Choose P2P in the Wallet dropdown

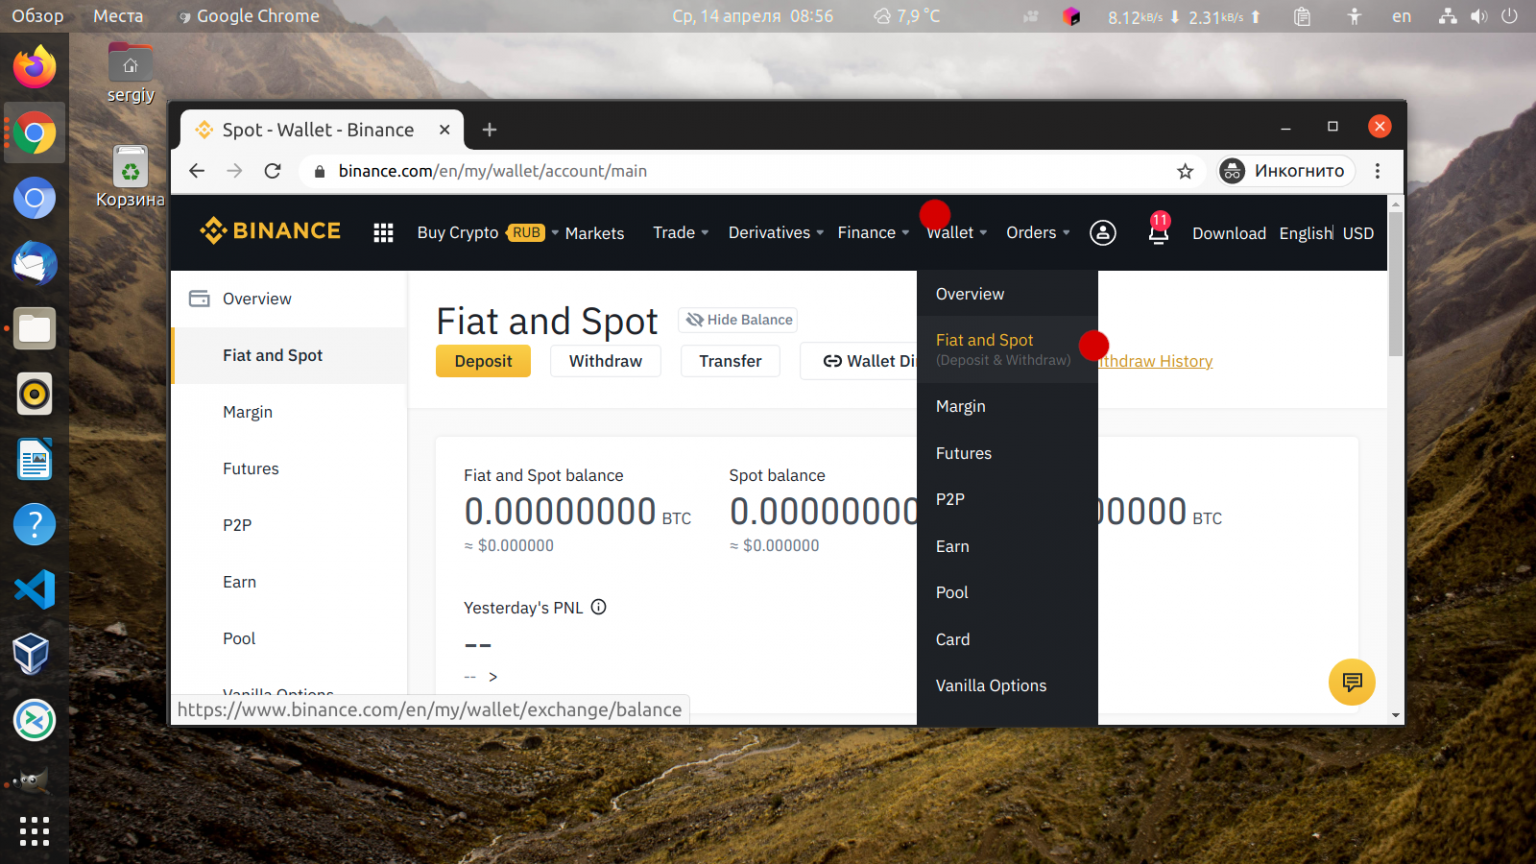click(x=1007, y=499)
